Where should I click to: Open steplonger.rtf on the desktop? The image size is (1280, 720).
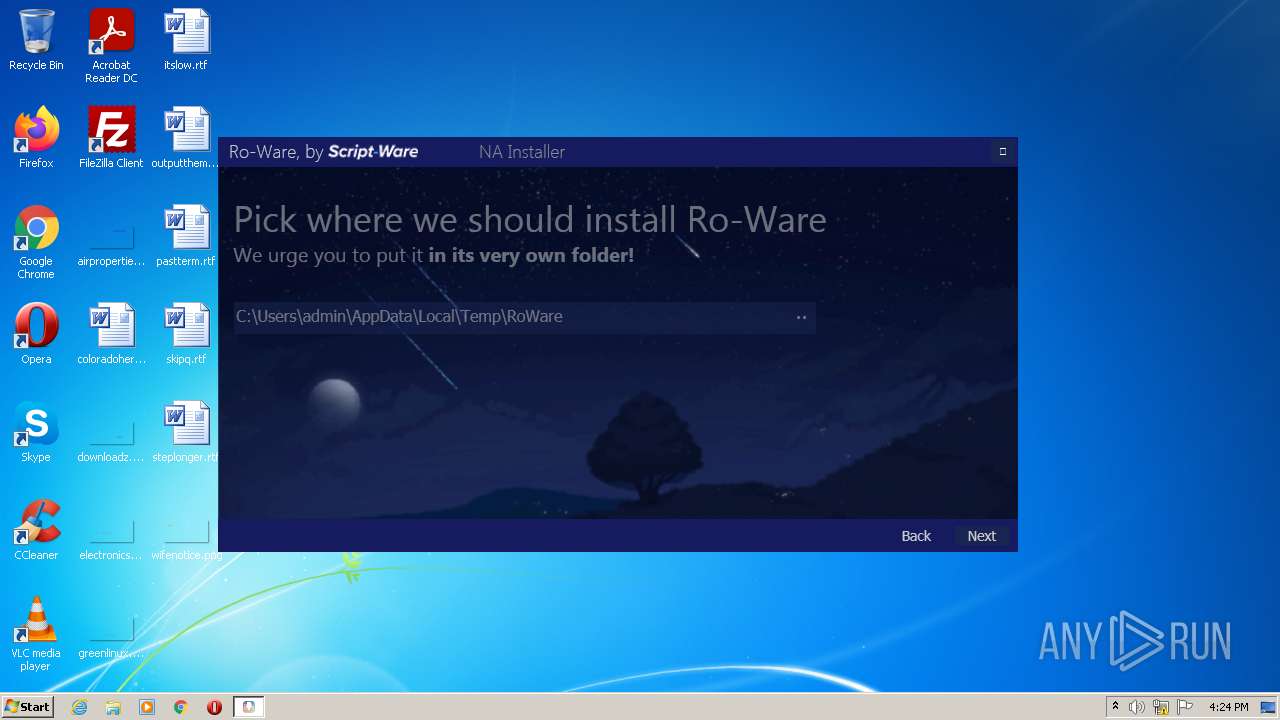(x=186, y=432)
